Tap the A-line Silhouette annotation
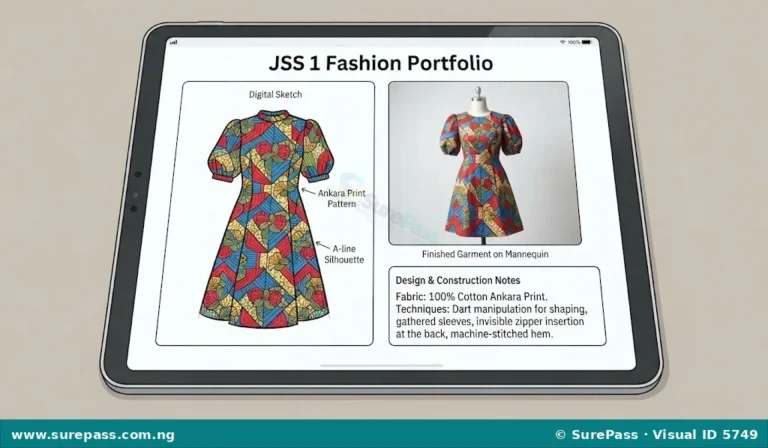This screenshot has width=768, height=448. [344, 254]
